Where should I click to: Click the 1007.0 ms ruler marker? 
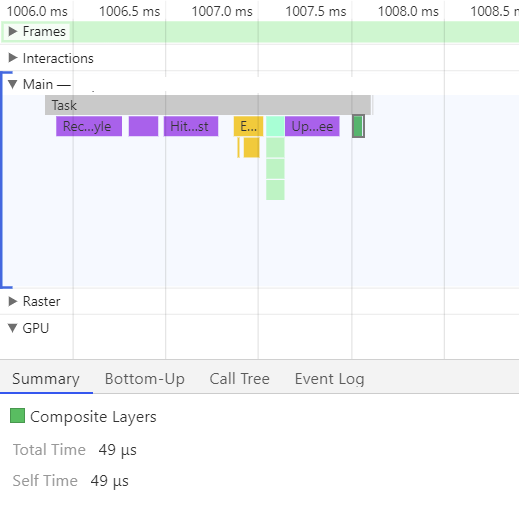[222, 12]
